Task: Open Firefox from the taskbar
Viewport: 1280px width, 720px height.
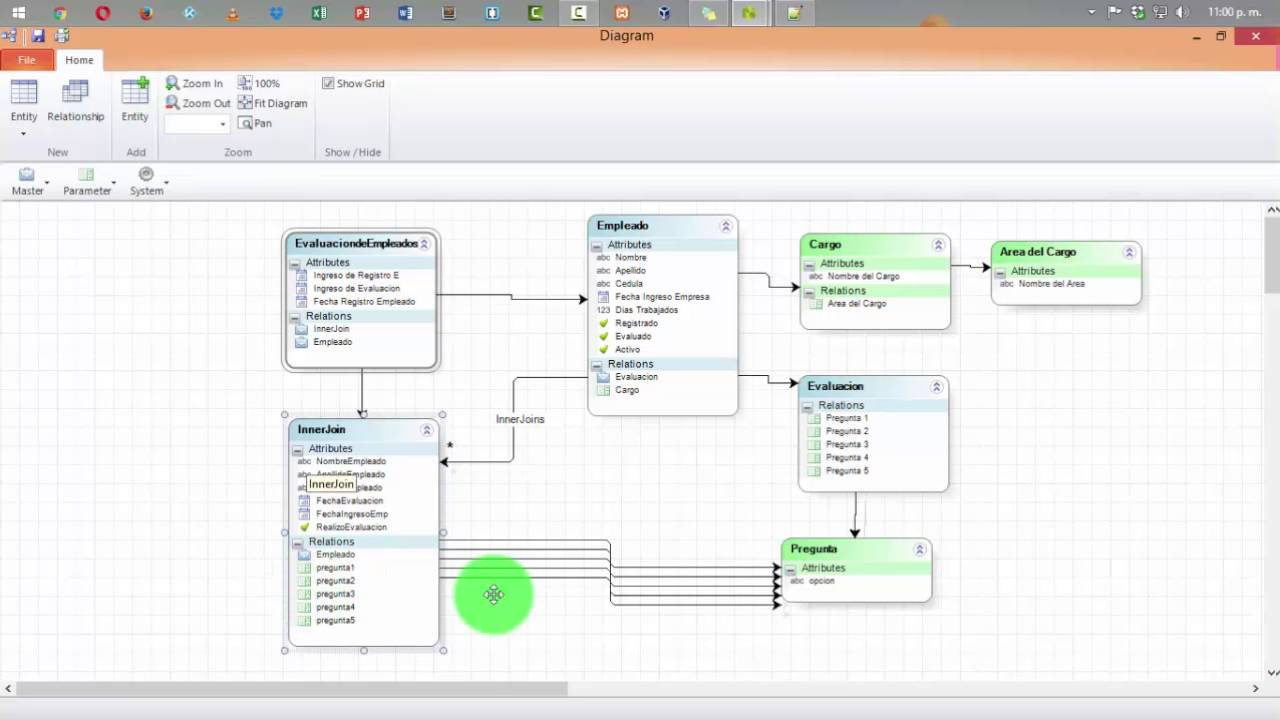Action: 146,13
